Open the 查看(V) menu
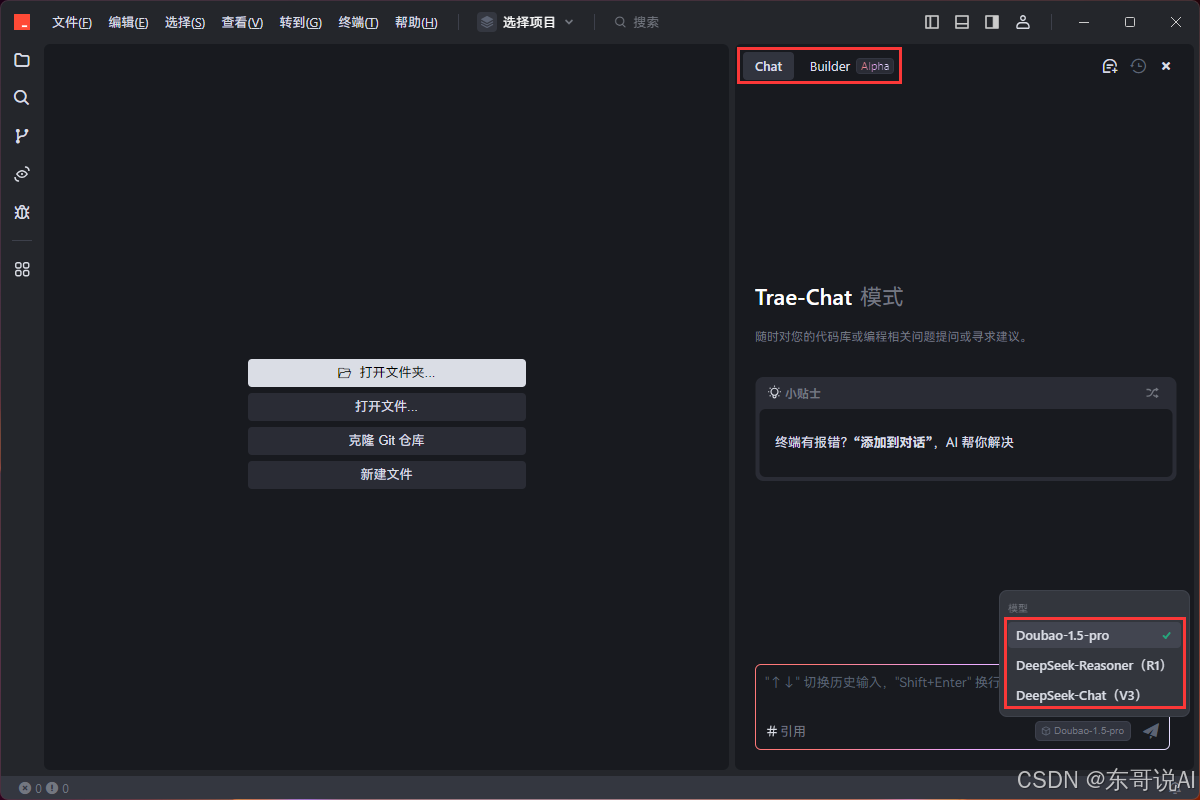Screen dimensions: 1200x800 [242, 22]
